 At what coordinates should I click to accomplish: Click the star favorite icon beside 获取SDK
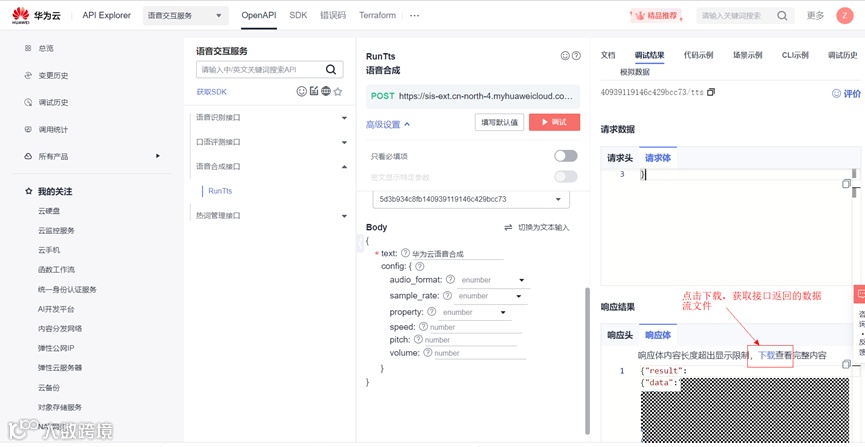tap(338, 92)
